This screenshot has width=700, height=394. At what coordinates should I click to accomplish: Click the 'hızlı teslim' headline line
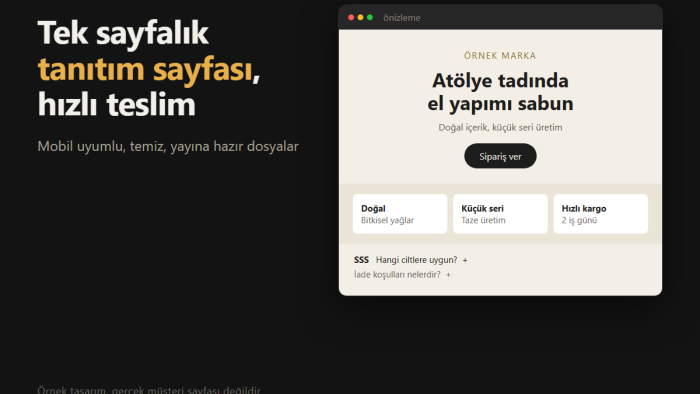point(117,104)
